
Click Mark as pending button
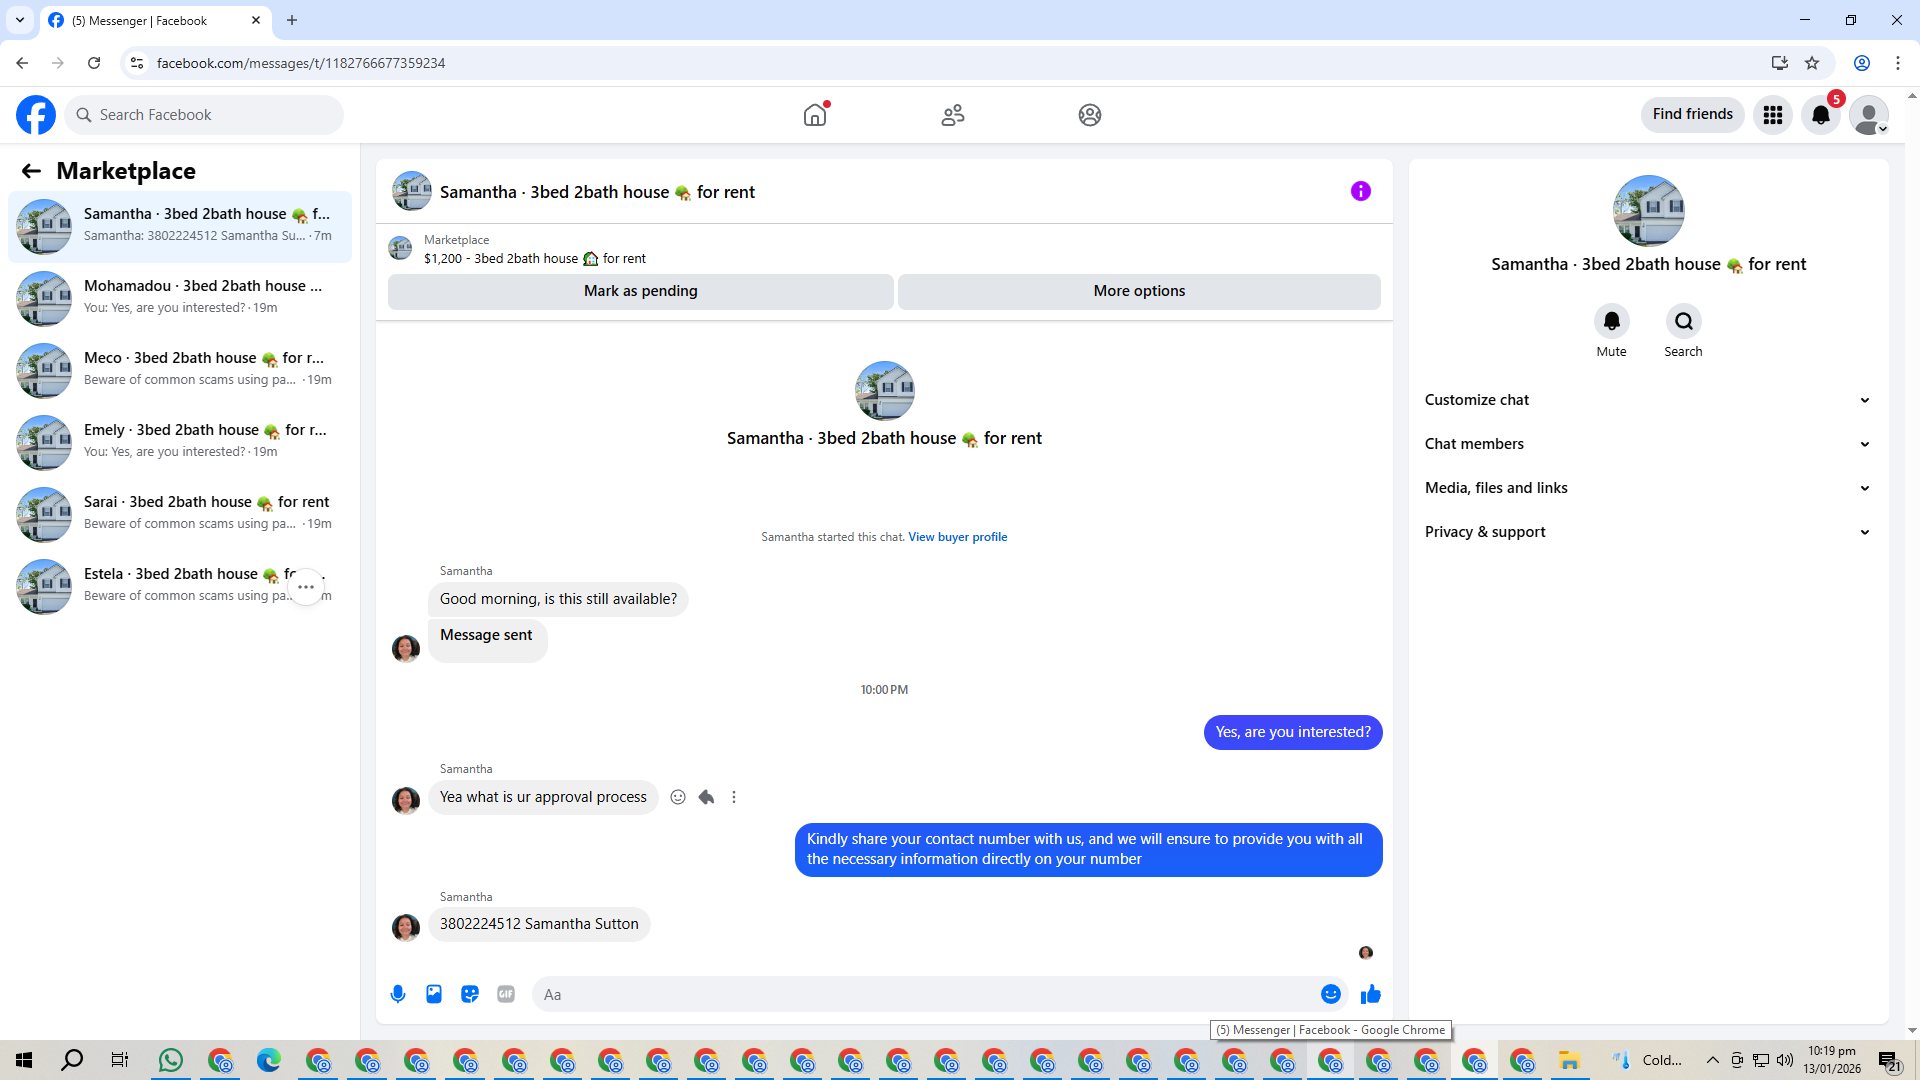pos(640,291)
